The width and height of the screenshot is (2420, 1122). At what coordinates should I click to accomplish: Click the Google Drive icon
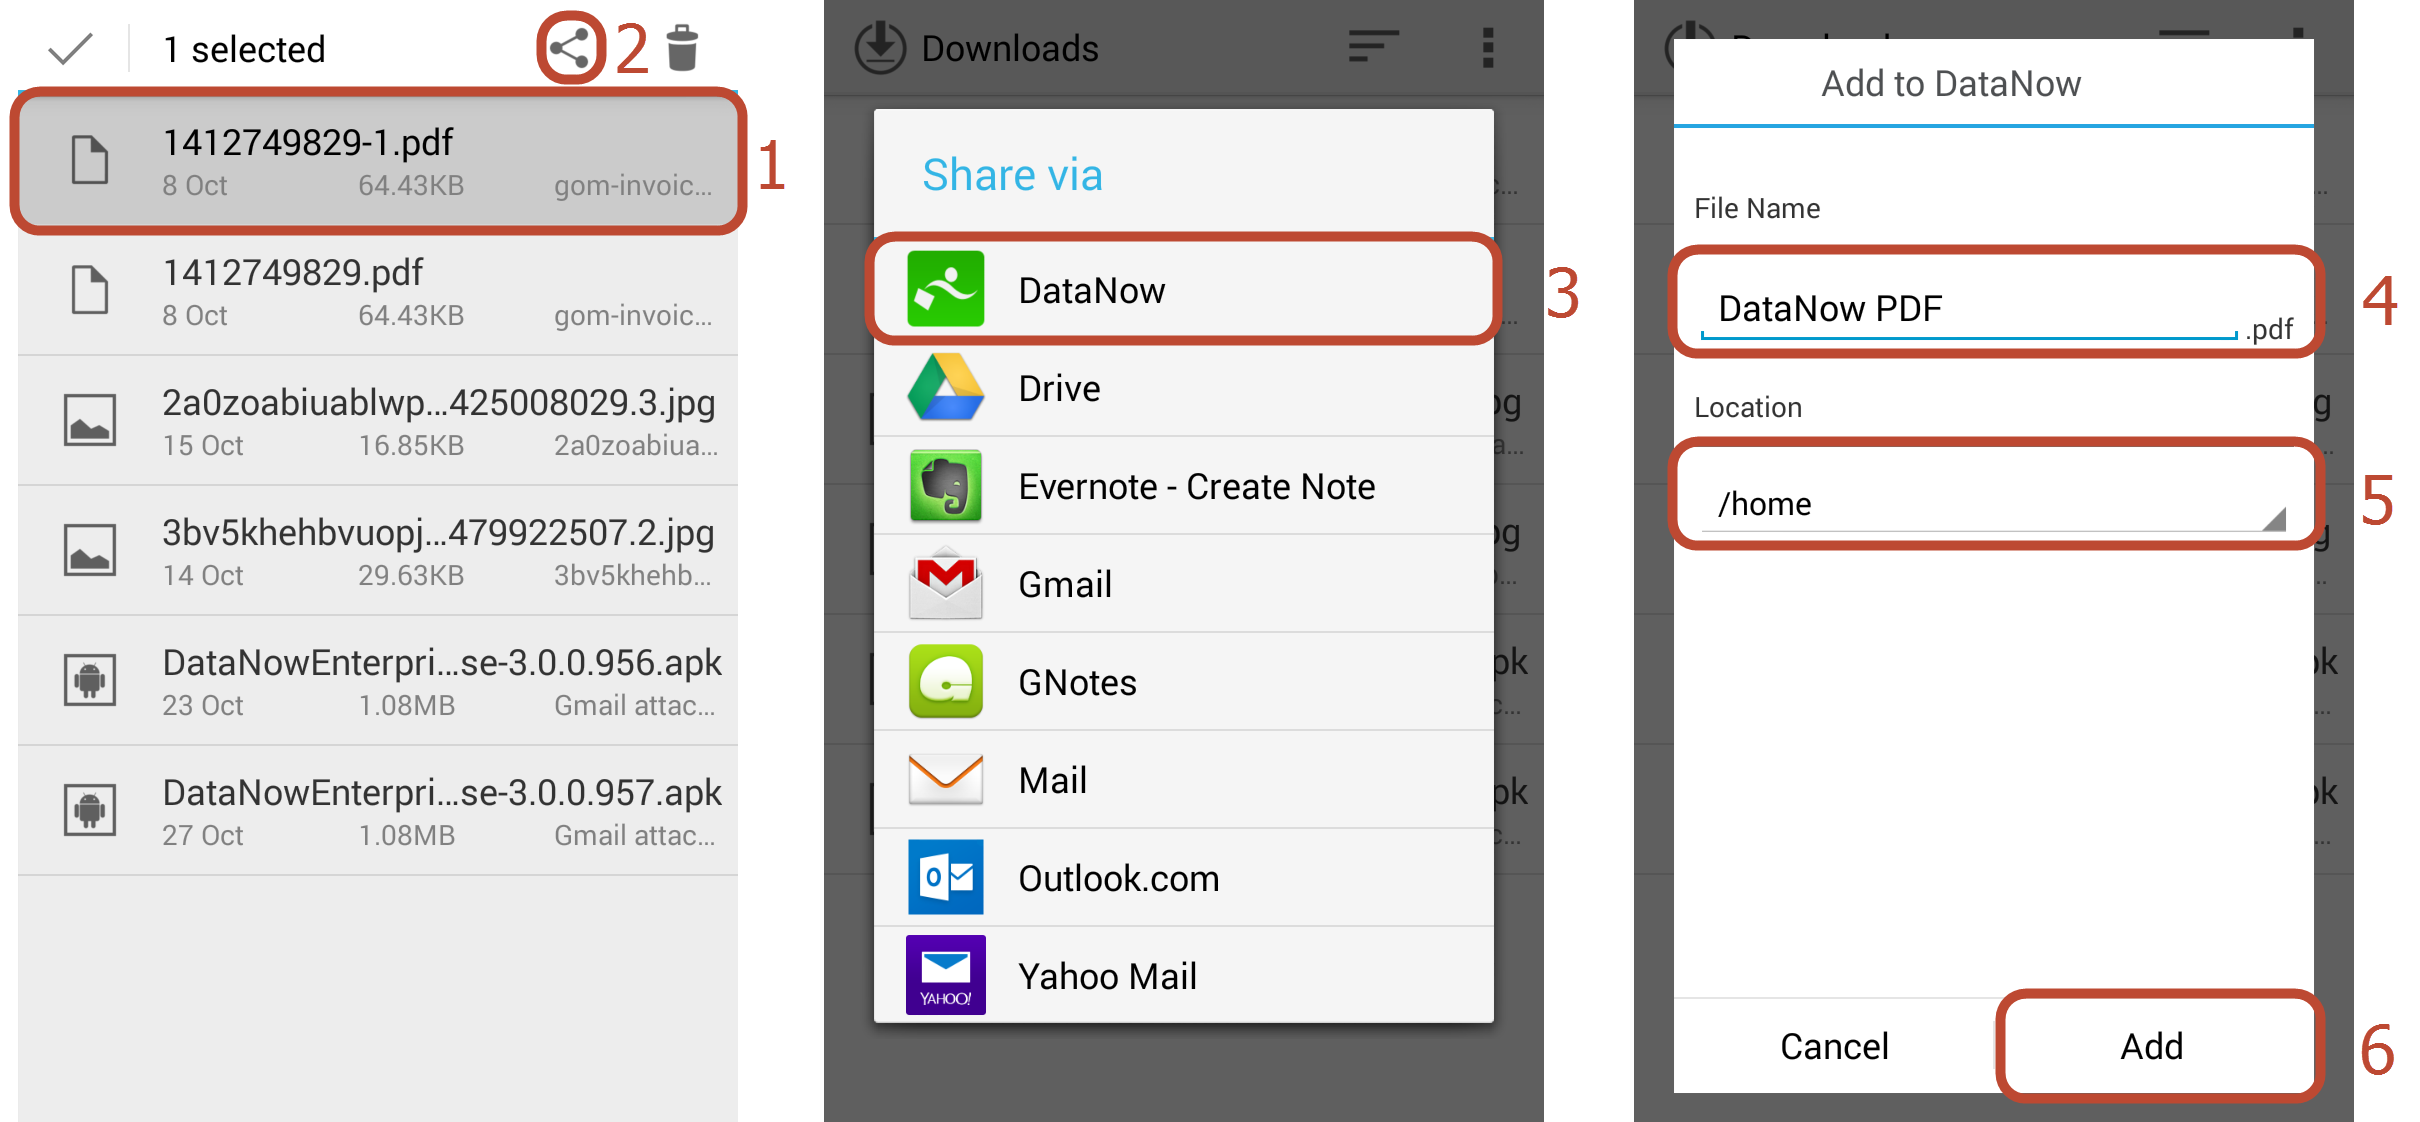946,387
